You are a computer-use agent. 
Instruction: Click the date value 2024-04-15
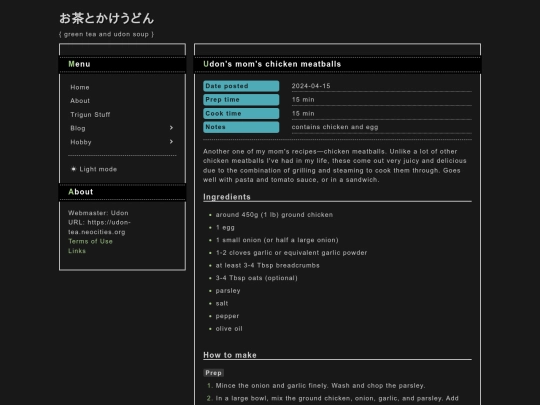pos(311,86)
